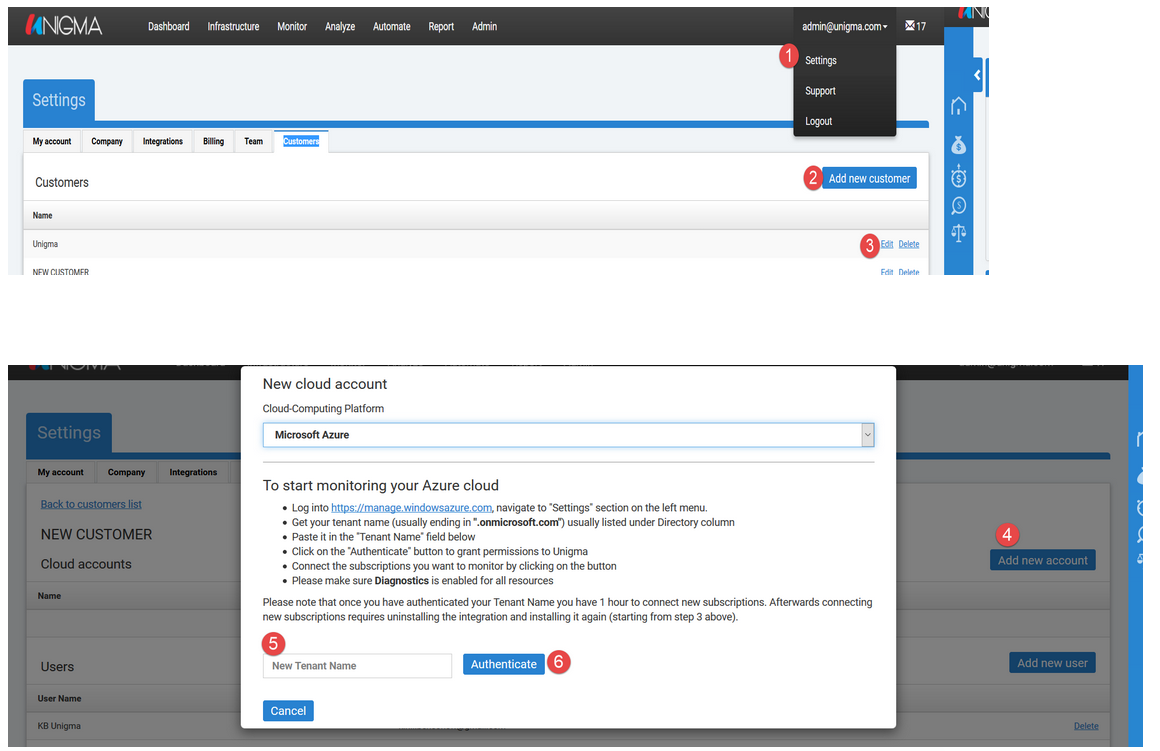This screenshot has height=751, width=1160.
Task: Collapse the blue sidebar with chevron arrow
Action: tap(977, 75)
